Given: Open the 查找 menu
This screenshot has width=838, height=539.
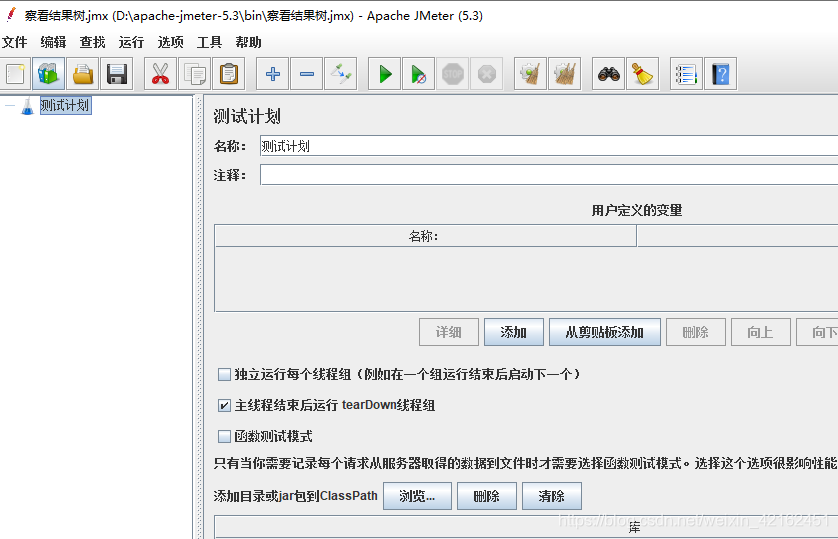Looking at the screenshot, I should (x=92, y=42).
